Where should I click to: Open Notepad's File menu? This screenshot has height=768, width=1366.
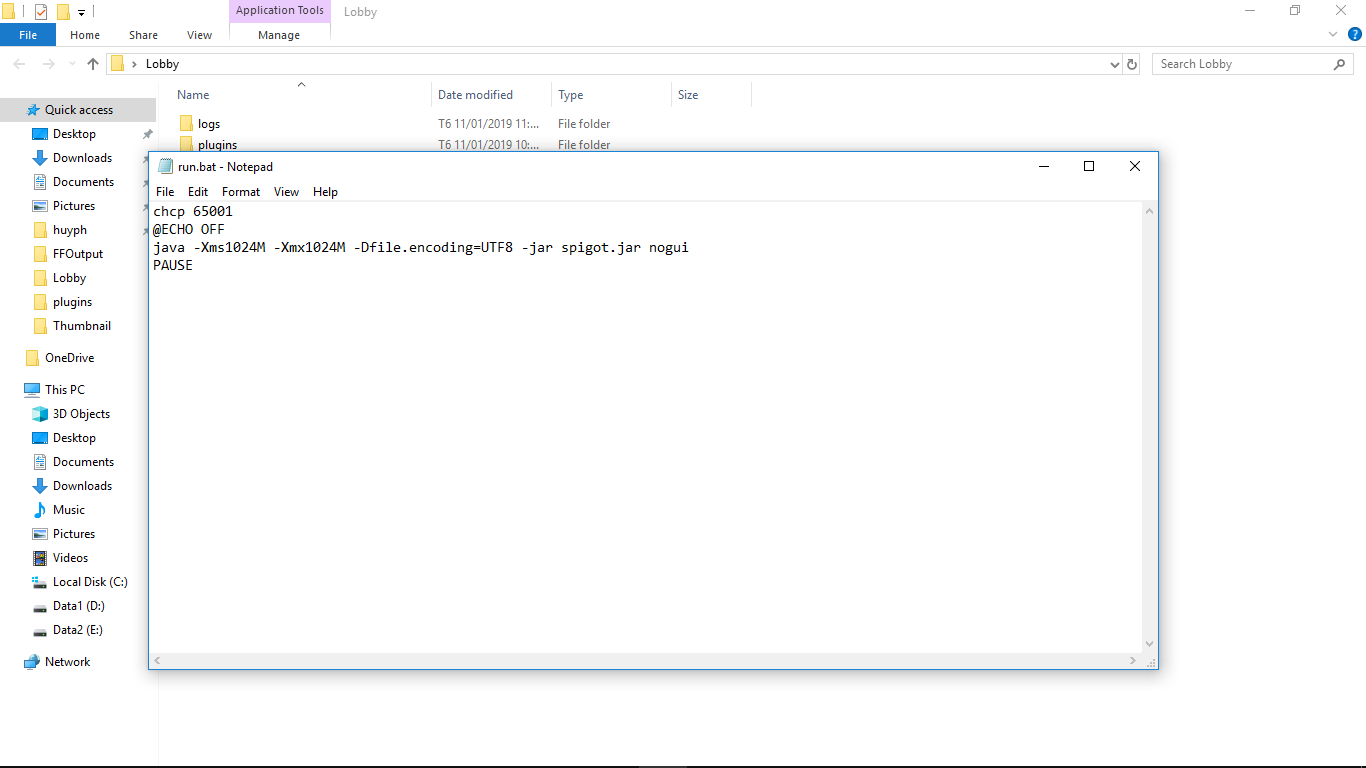pos(165,192)
